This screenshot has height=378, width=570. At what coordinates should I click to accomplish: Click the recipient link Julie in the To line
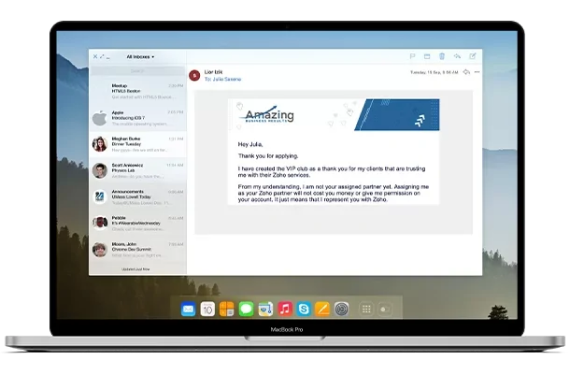click(222, 79)
